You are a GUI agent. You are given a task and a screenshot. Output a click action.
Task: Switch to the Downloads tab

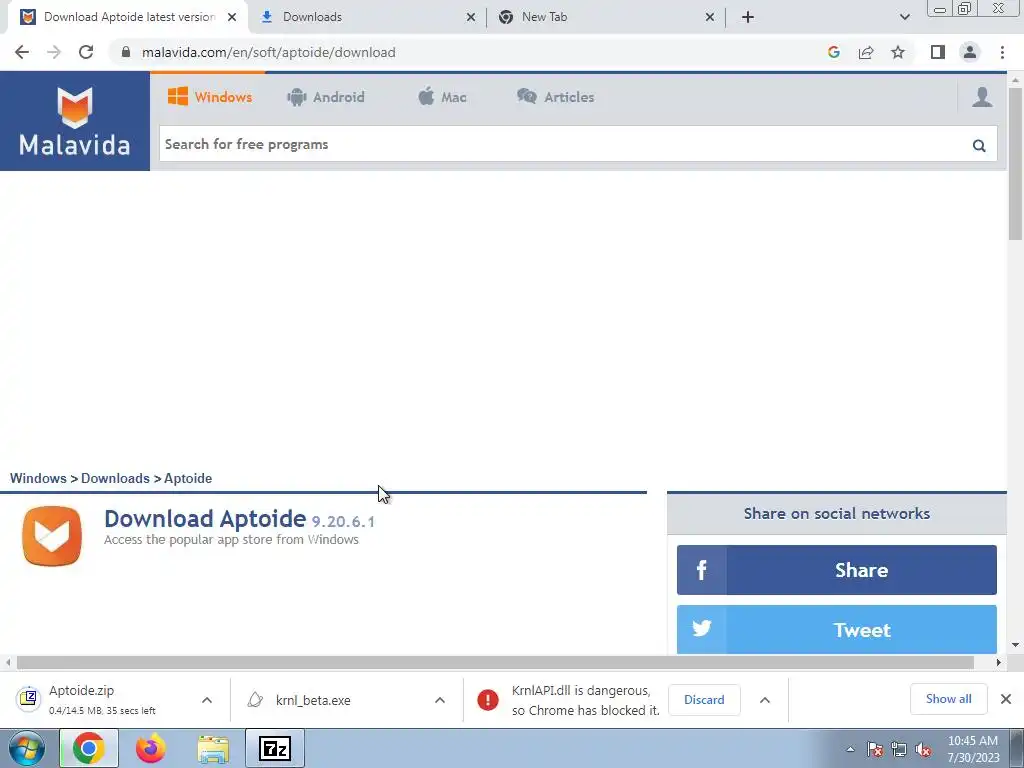[x=367, y=17]
